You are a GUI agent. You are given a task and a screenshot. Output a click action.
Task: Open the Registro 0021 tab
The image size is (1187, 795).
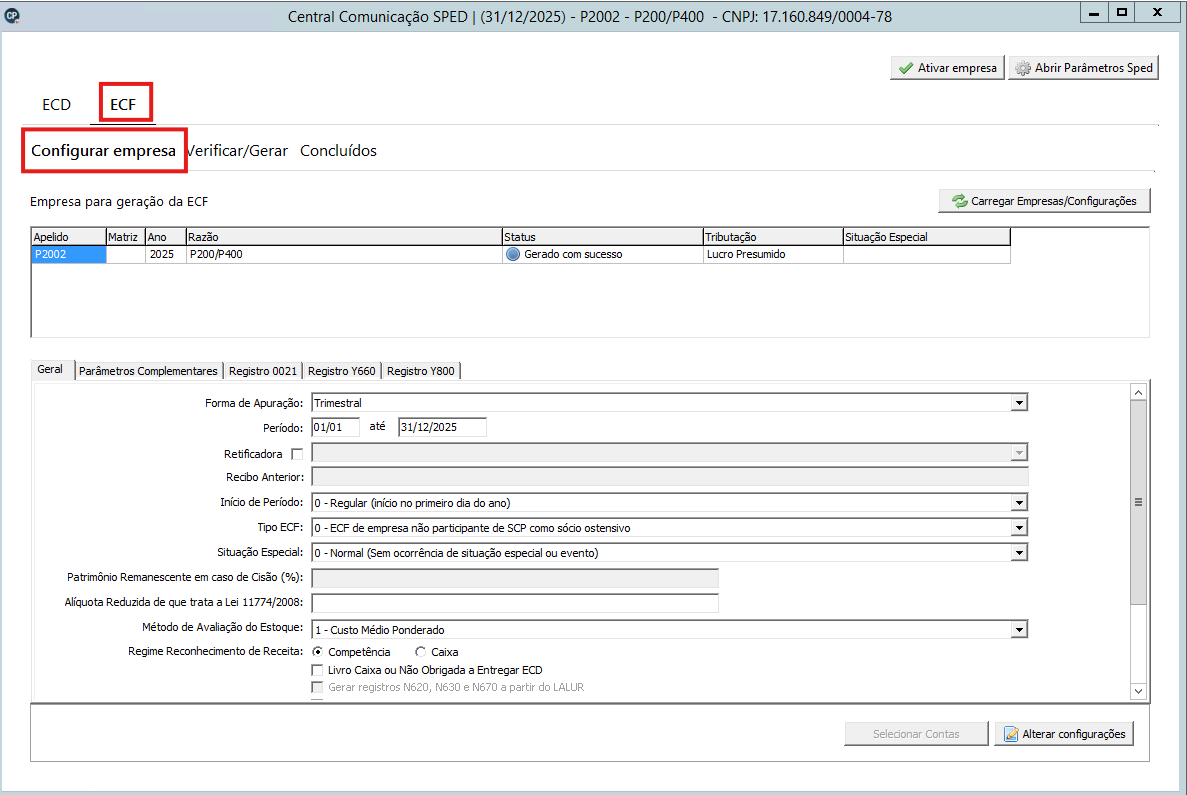click(263, 371)
